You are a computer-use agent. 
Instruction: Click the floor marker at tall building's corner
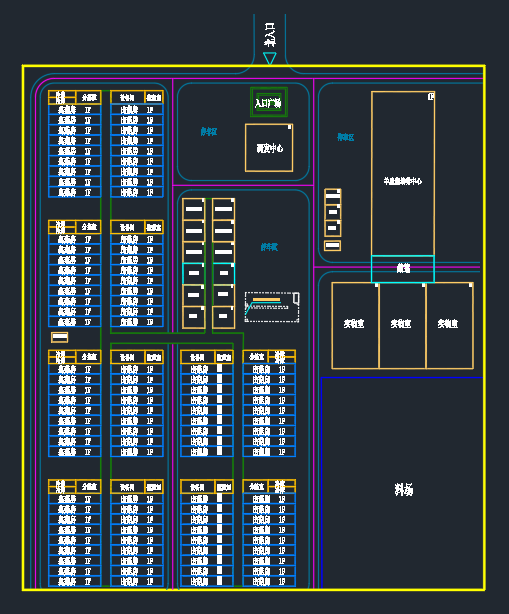coord(431,96)
